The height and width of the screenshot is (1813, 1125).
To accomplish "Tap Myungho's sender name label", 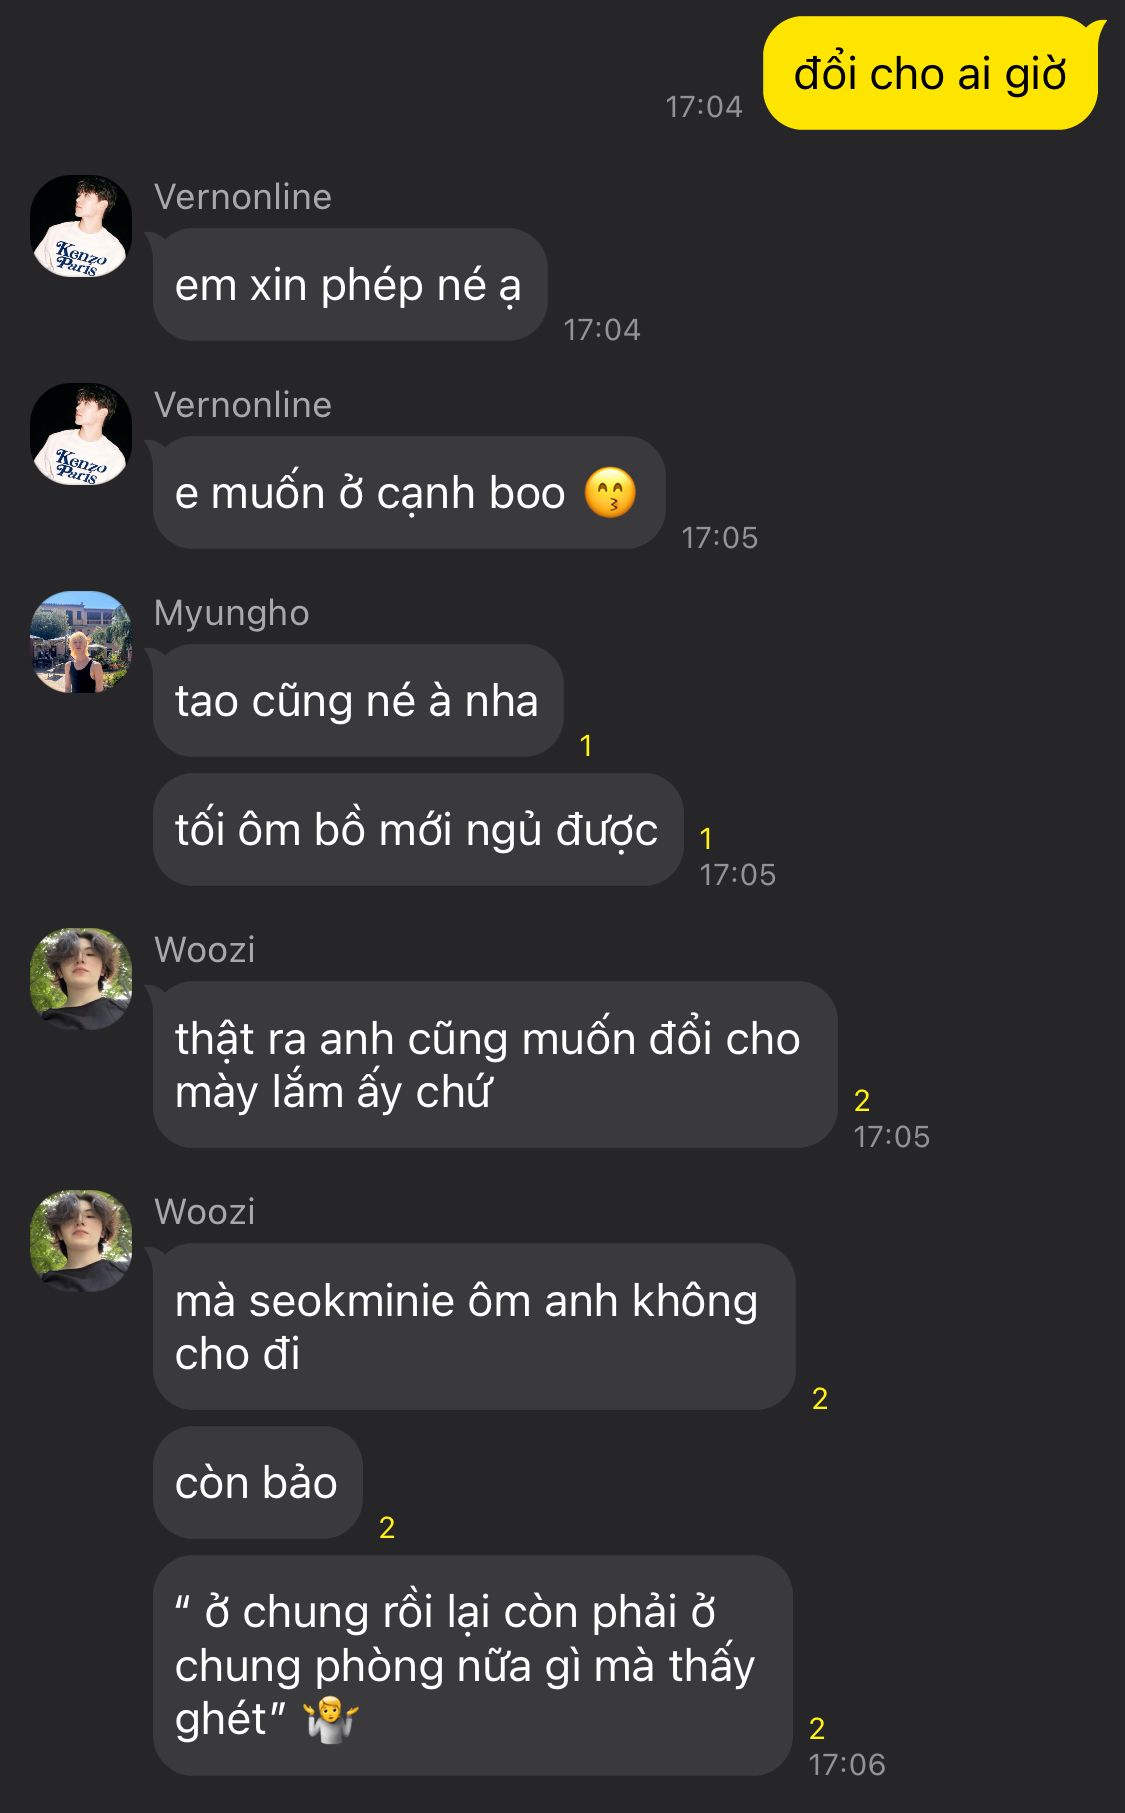I will (x=232, y=613).
